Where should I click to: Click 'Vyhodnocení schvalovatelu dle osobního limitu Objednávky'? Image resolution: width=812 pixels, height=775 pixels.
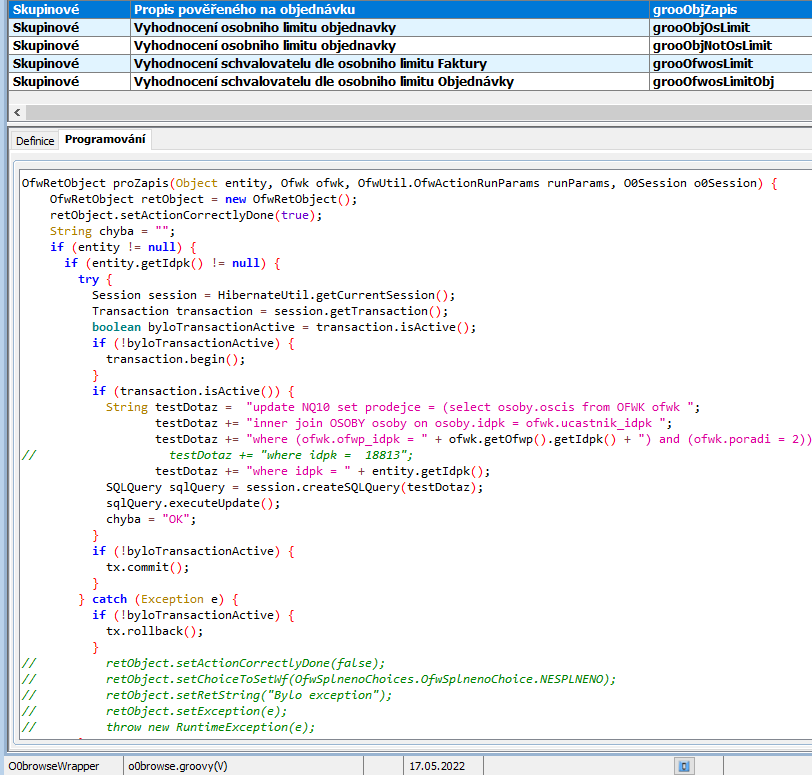pyautogui.click(x=323, y=81)
